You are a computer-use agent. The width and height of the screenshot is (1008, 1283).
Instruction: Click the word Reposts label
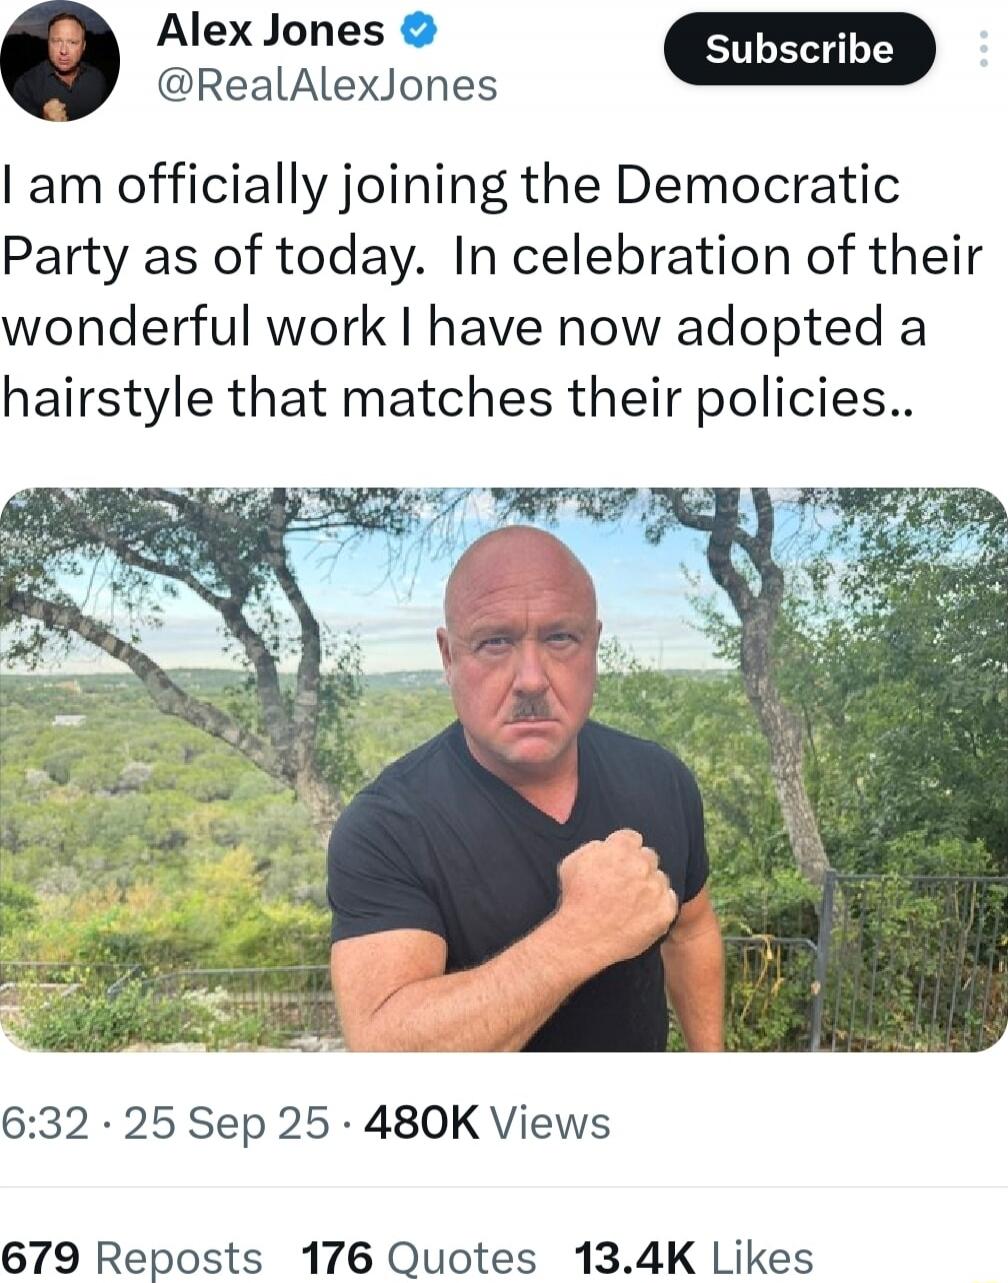click(179, 1258)
